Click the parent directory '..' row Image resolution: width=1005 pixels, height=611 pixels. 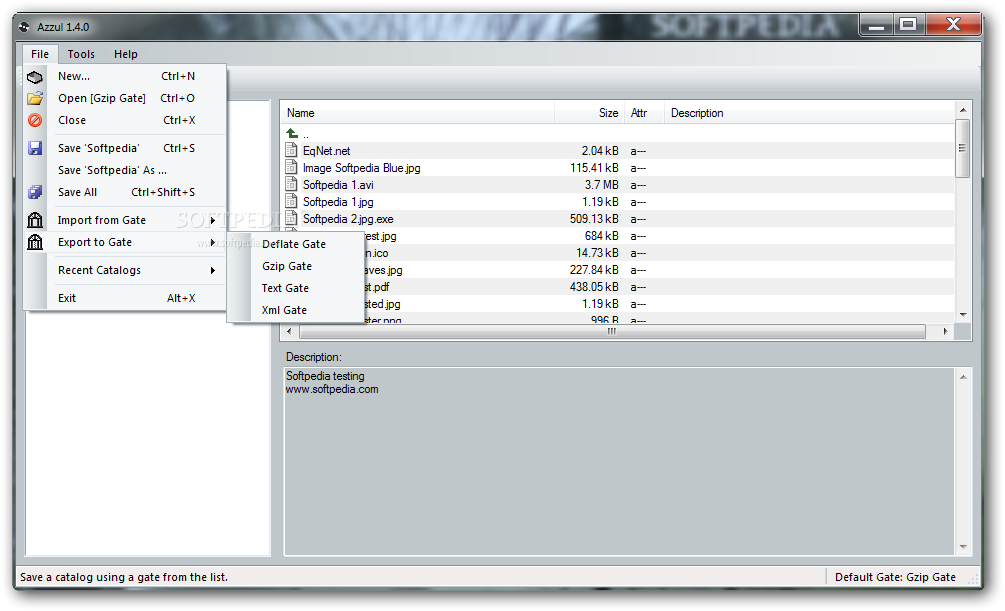(619, 134)
